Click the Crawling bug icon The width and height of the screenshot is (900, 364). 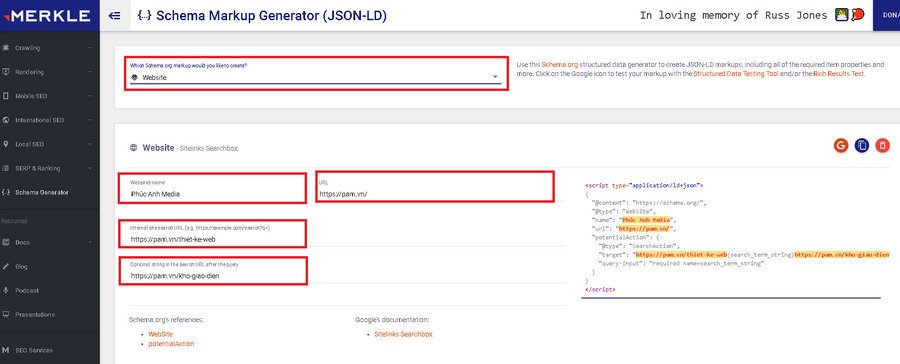tap(6, 48)
